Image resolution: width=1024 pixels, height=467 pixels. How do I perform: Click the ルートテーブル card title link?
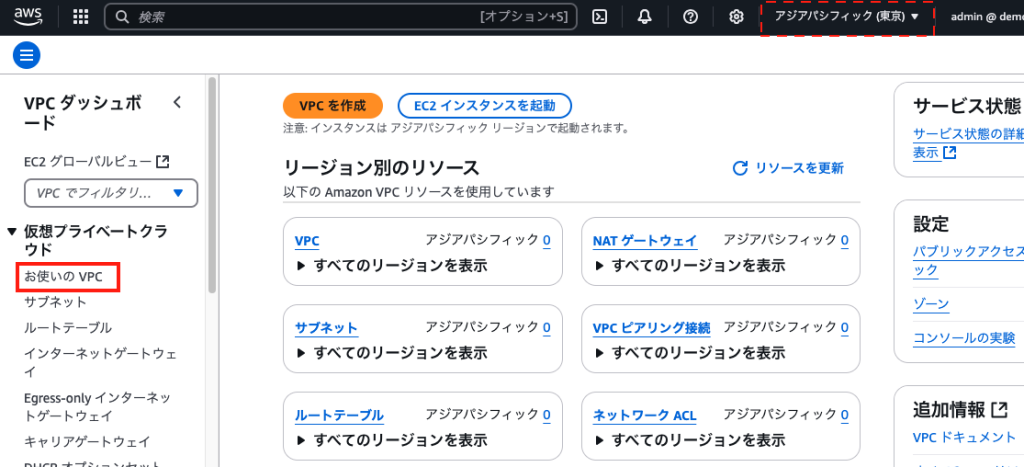point(339,415)
